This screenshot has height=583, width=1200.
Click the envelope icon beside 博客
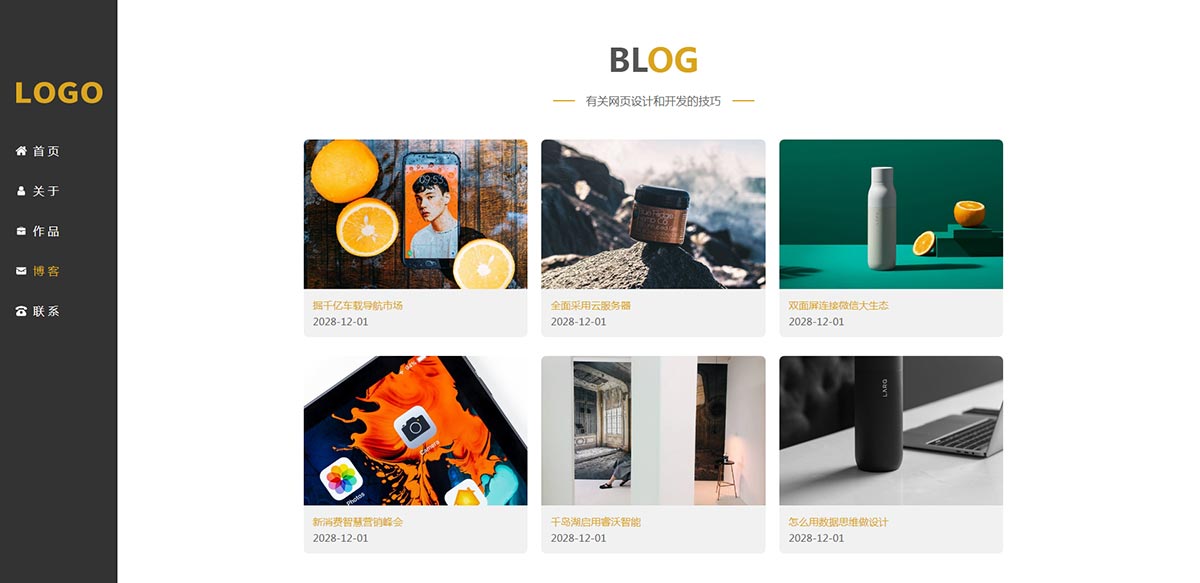21,271
